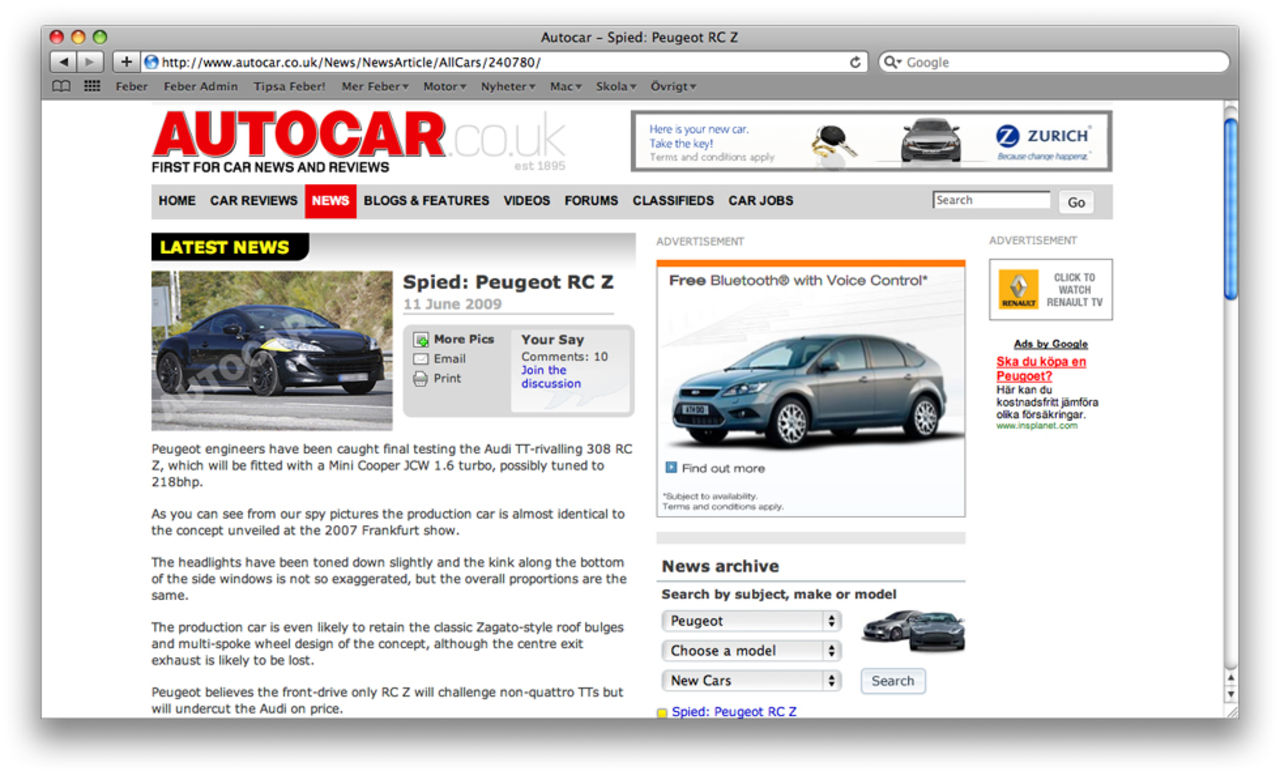Click the browser Back arrow button
Screen dimensions: 1280x775
coord(64,62)
